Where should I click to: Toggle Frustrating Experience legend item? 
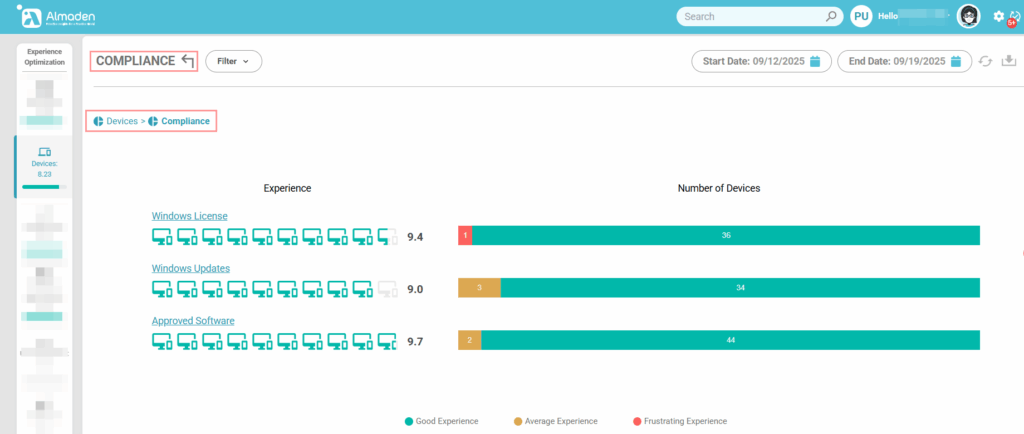click(x=679, y=421)
